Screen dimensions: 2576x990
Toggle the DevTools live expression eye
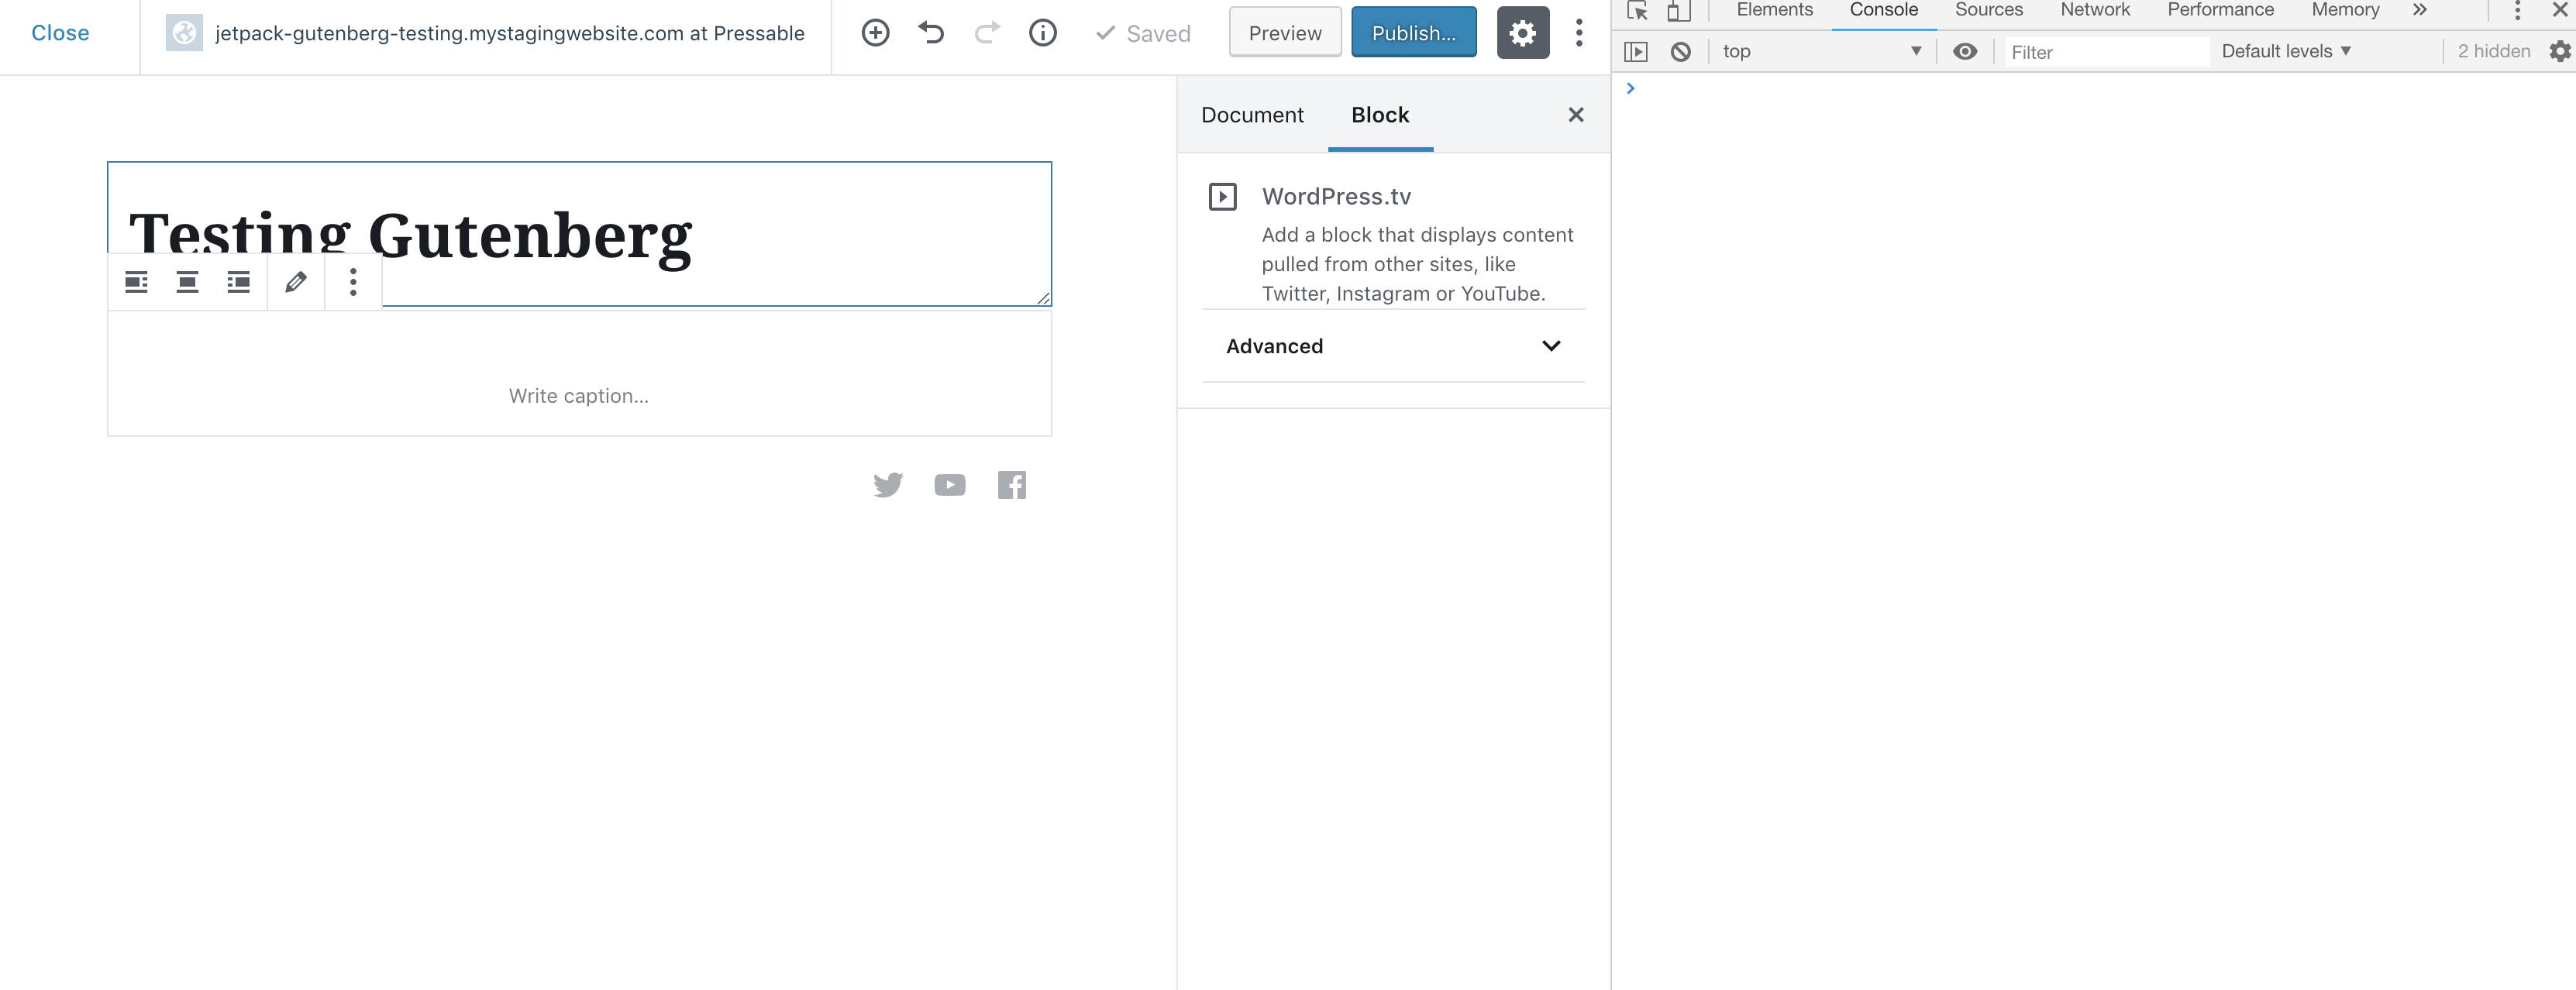coord(1964,51)
